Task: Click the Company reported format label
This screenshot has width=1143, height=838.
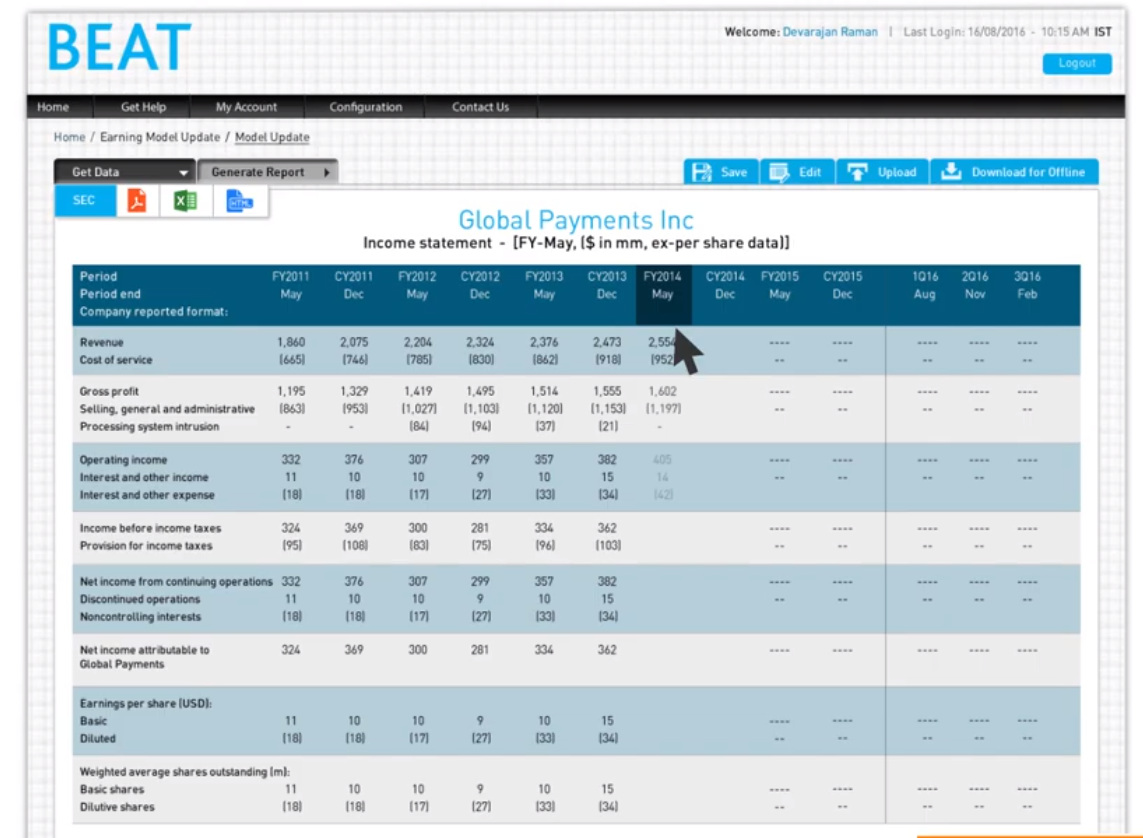Action: pyautogui.click(x=154, y=312)
